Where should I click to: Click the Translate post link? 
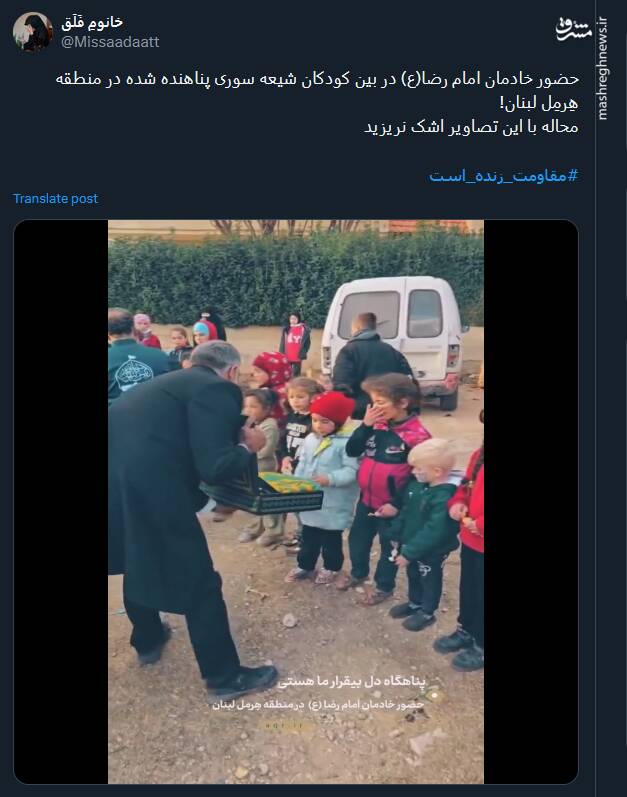(x=55, y=198)
